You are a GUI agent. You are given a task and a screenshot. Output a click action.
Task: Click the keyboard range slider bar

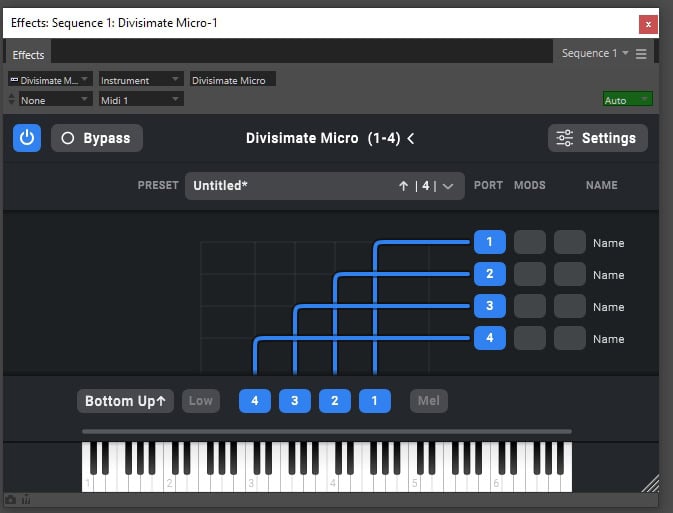[327, 431]
